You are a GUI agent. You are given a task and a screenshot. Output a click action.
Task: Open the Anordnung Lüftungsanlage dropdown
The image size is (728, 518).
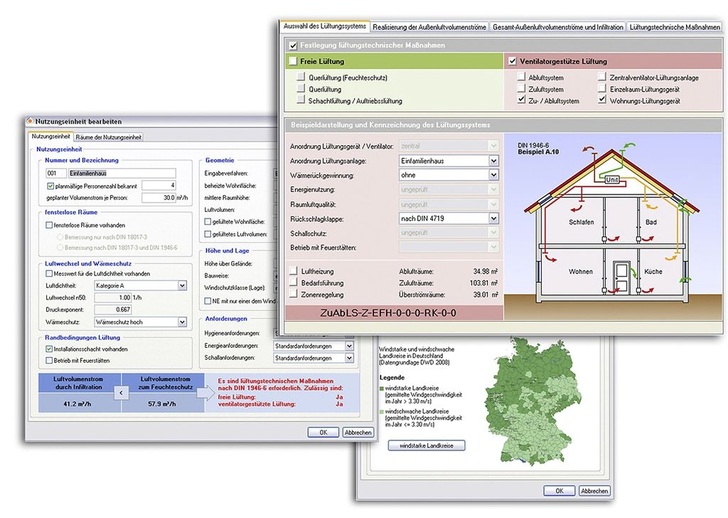pos(492,160)
